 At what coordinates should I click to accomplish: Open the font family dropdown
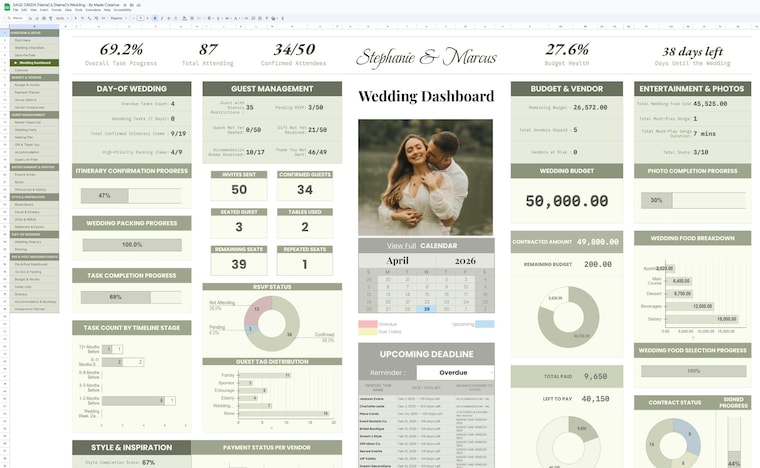118,18
